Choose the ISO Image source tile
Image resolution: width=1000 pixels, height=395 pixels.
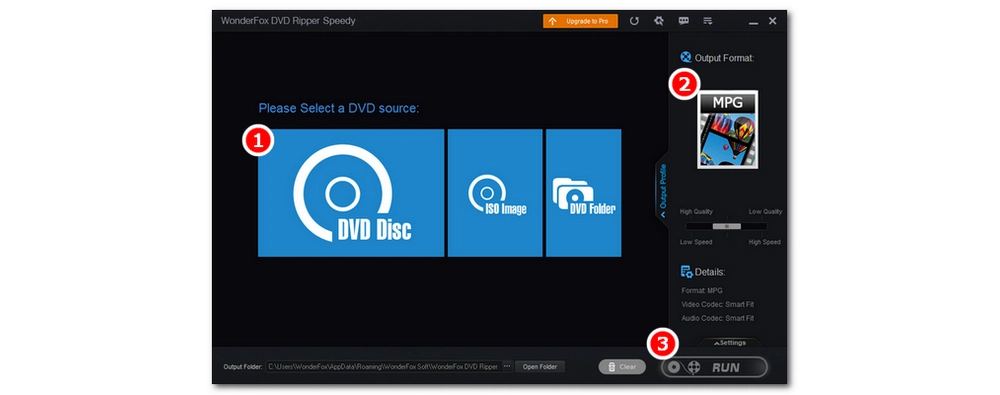point(495,193)
